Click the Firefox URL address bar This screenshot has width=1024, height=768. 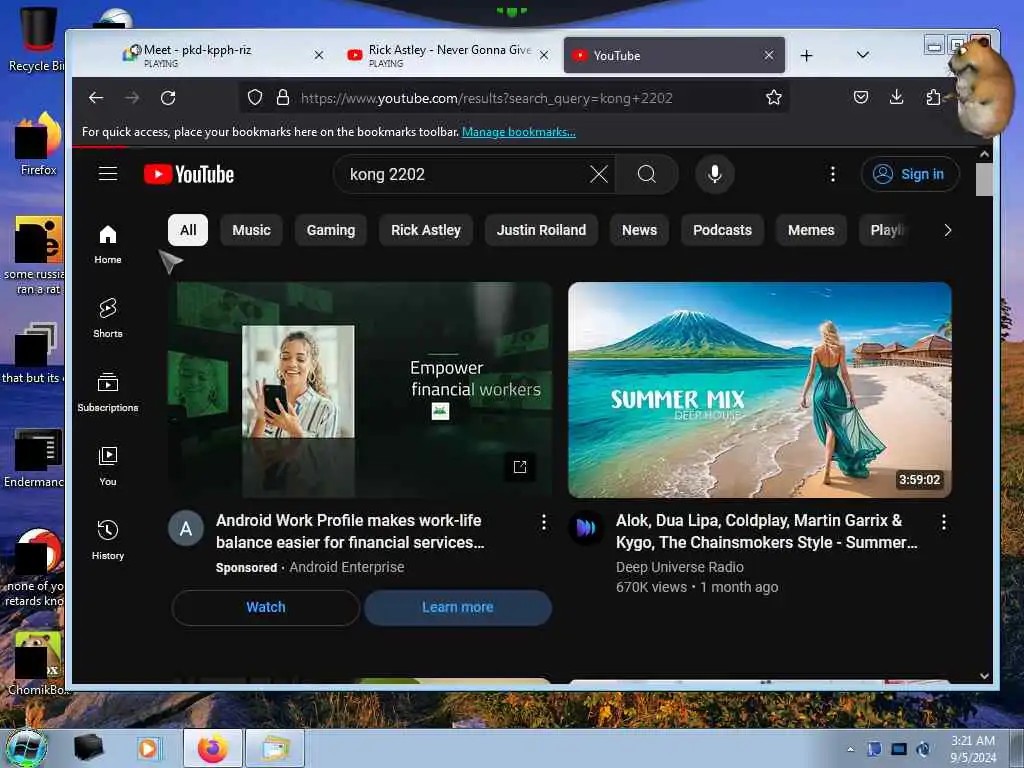pyautogui.click(x=516, y=98)
